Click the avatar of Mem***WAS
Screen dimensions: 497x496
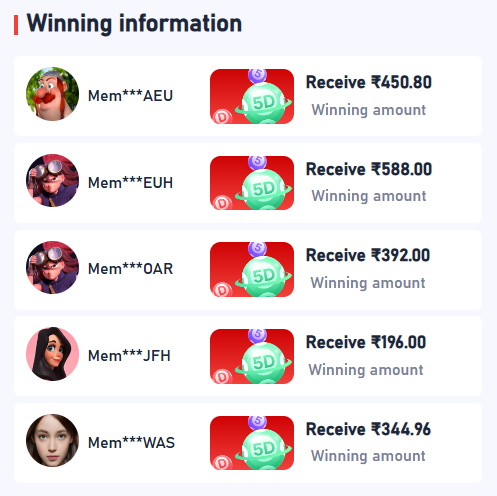click(x=52, y=440)
